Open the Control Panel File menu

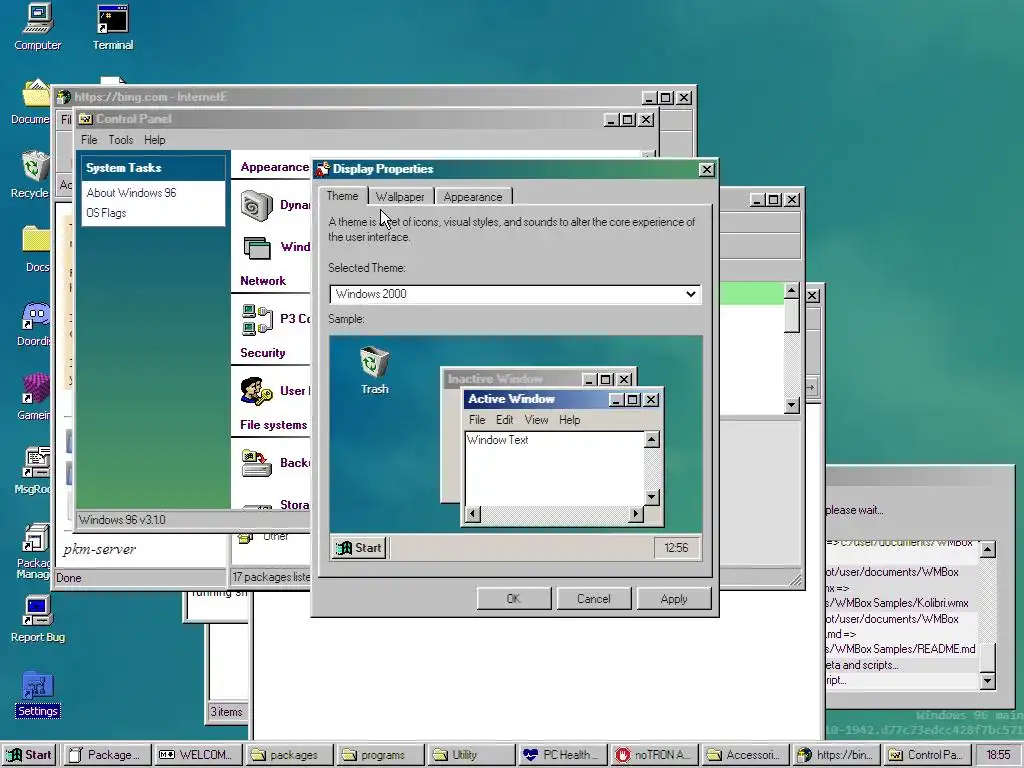point(89,140)
